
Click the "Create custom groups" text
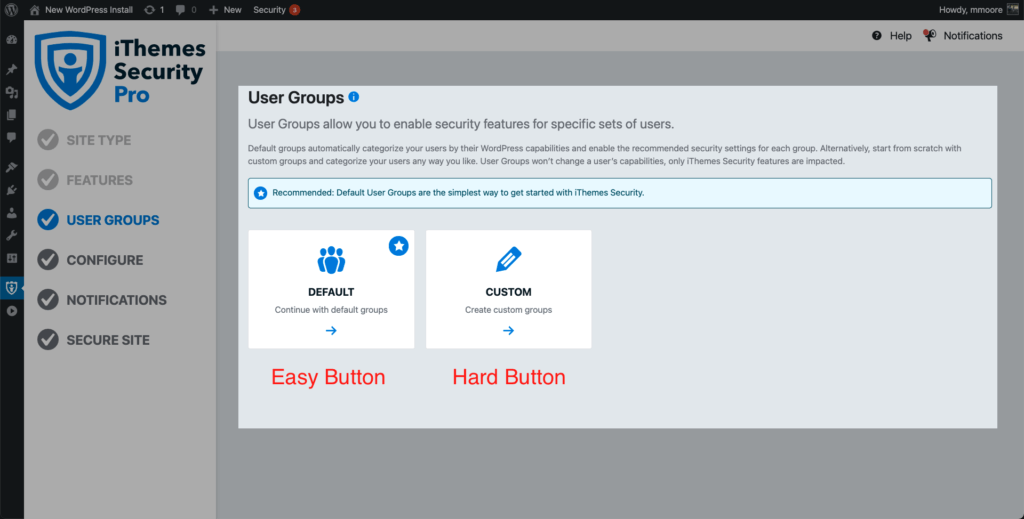pyautogui.click(x=509, y=310)
